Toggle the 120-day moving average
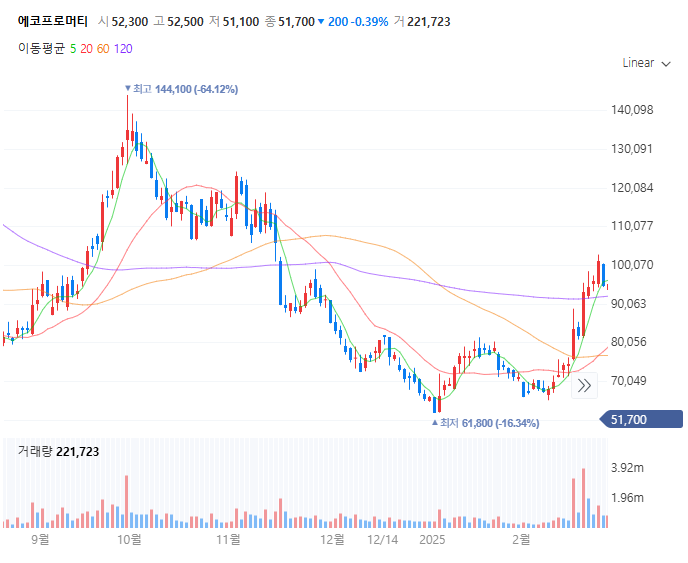 pyautogui.click(x=123, y=49)
